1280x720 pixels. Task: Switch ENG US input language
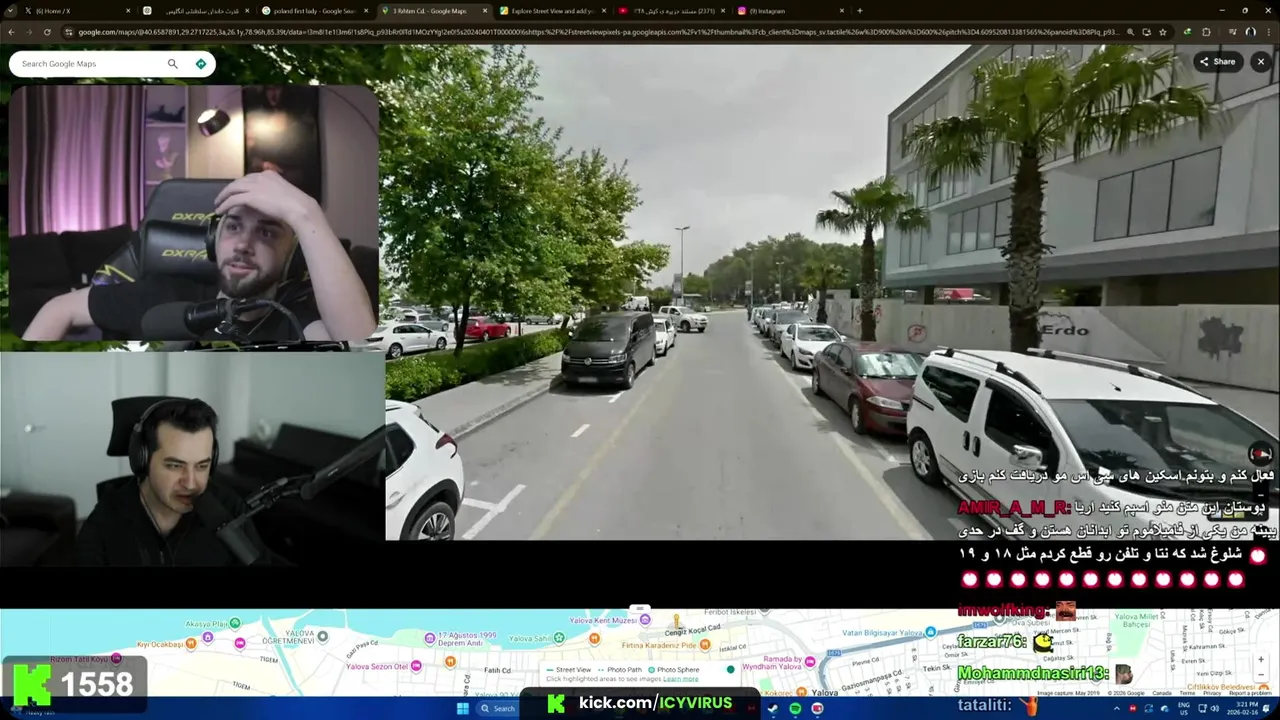tap(1184, 708)
